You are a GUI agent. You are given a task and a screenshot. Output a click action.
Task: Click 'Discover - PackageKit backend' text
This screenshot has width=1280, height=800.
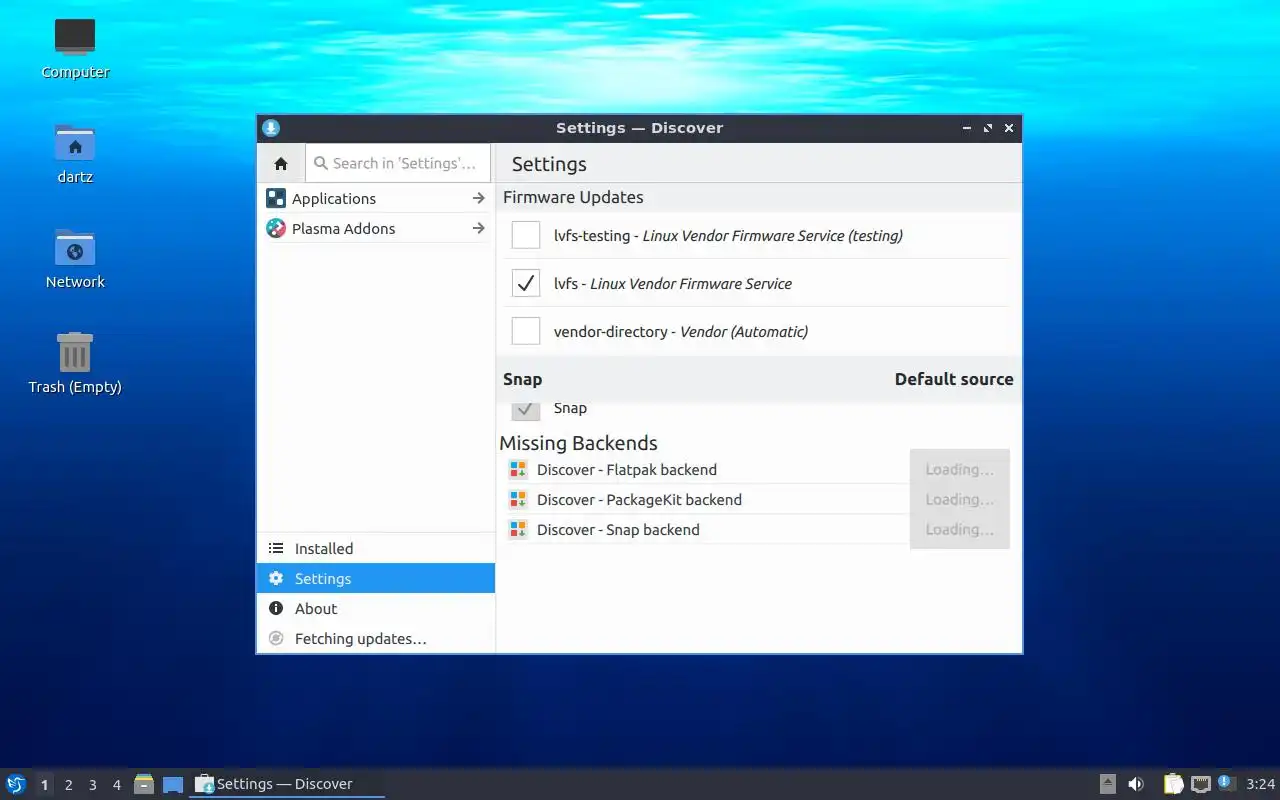click(x=639, y=499)
